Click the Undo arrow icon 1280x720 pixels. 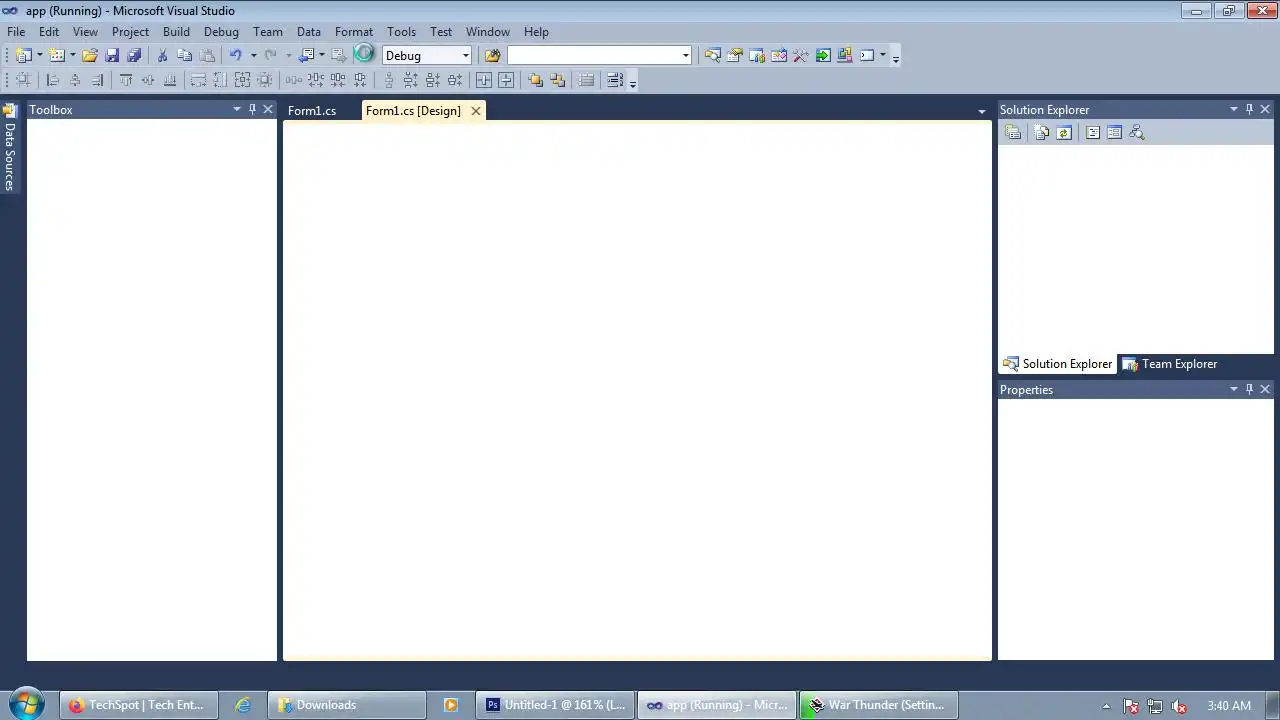(x=235, y=56)
